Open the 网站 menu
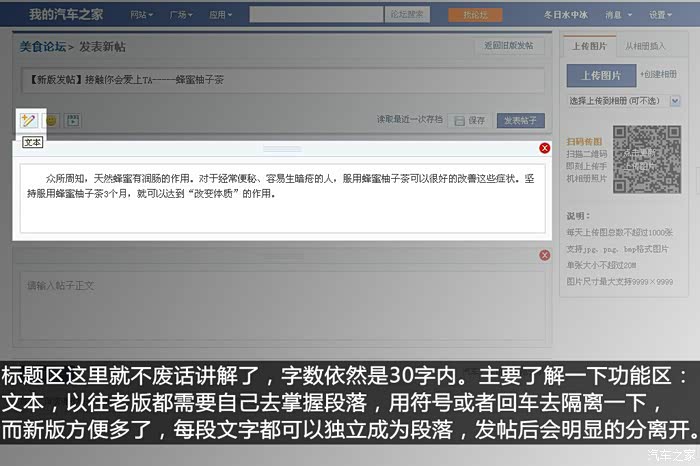The width and height of the screenshot is (700, 466). pos(142,15)
